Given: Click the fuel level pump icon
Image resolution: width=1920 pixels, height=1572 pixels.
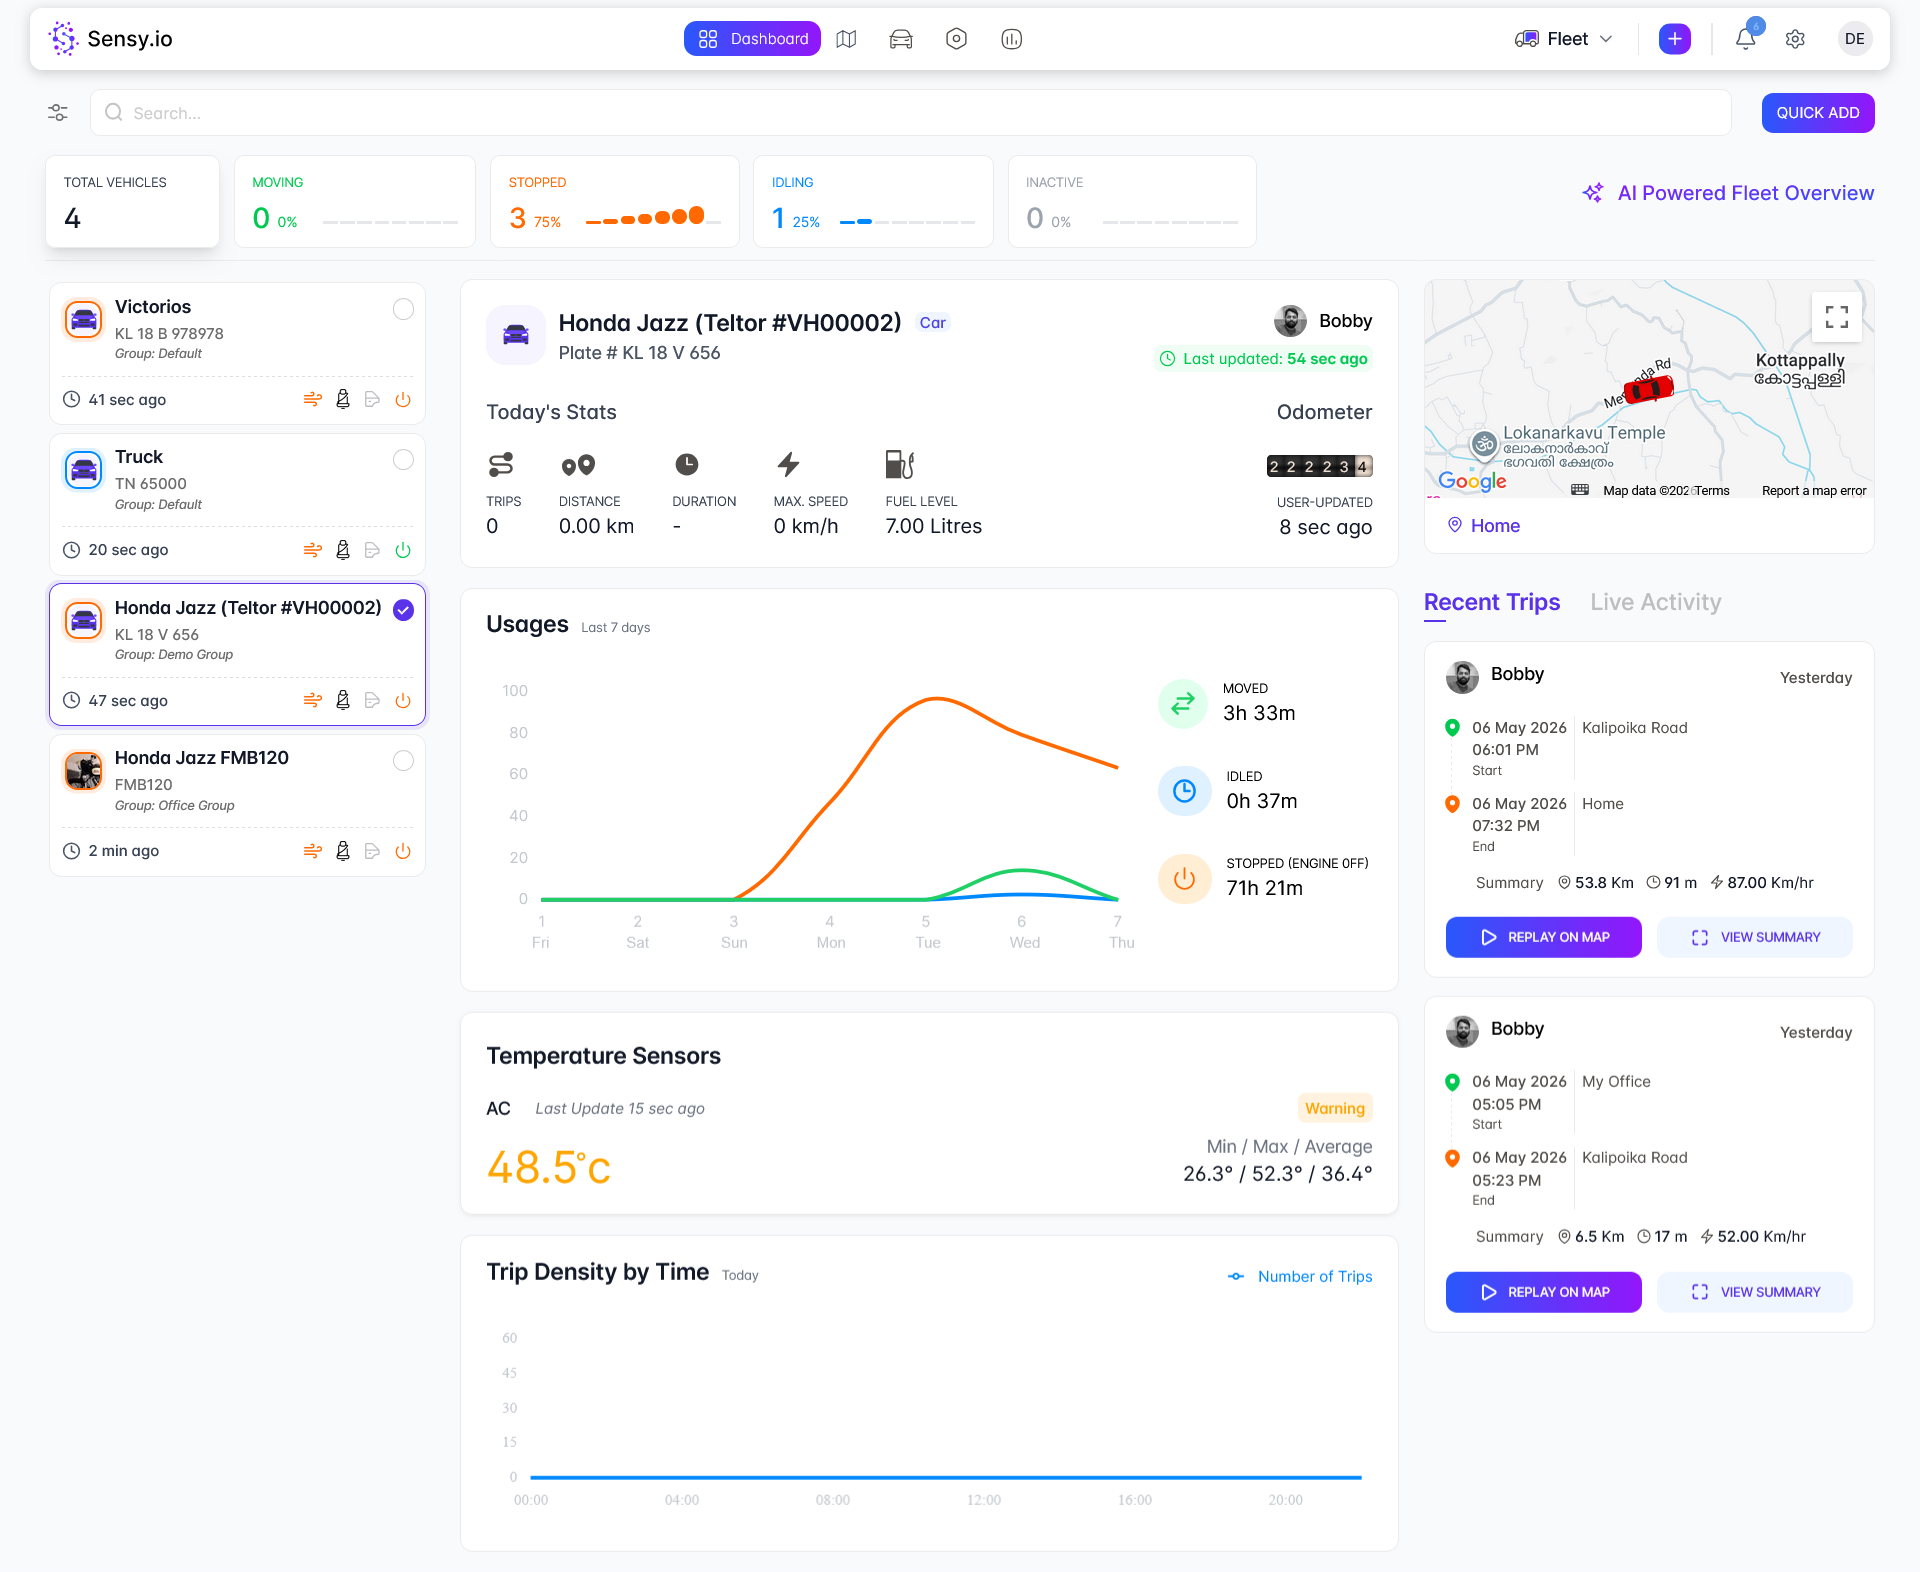Looking at the screenshot, I should 900,464.
